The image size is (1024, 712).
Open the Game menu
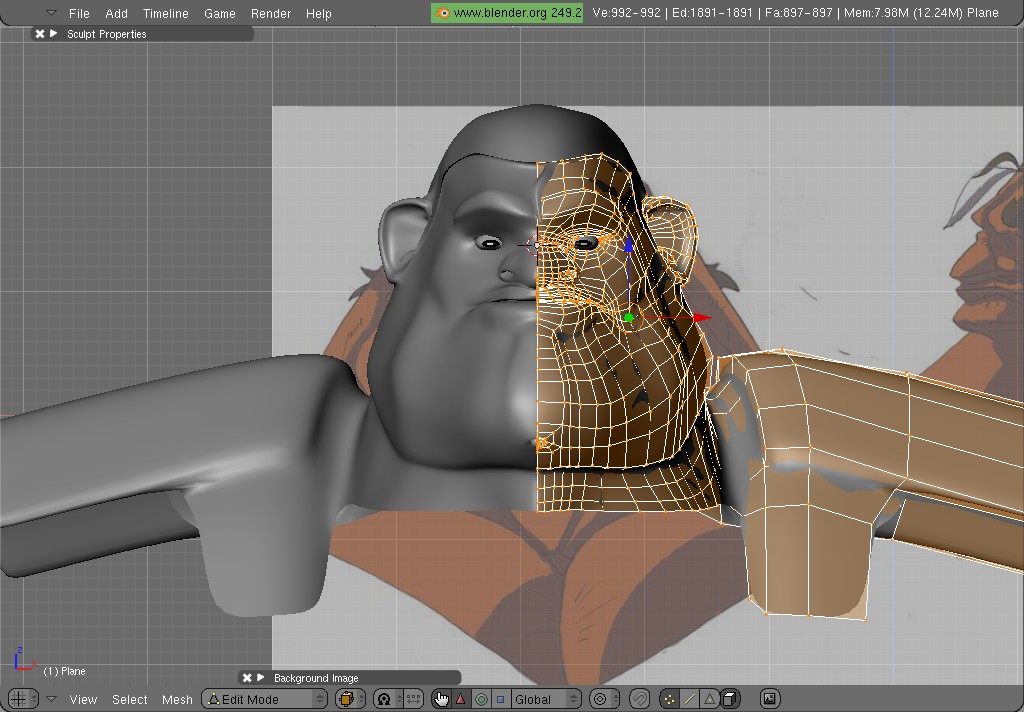pyautogui.click(x=219, y=13)
